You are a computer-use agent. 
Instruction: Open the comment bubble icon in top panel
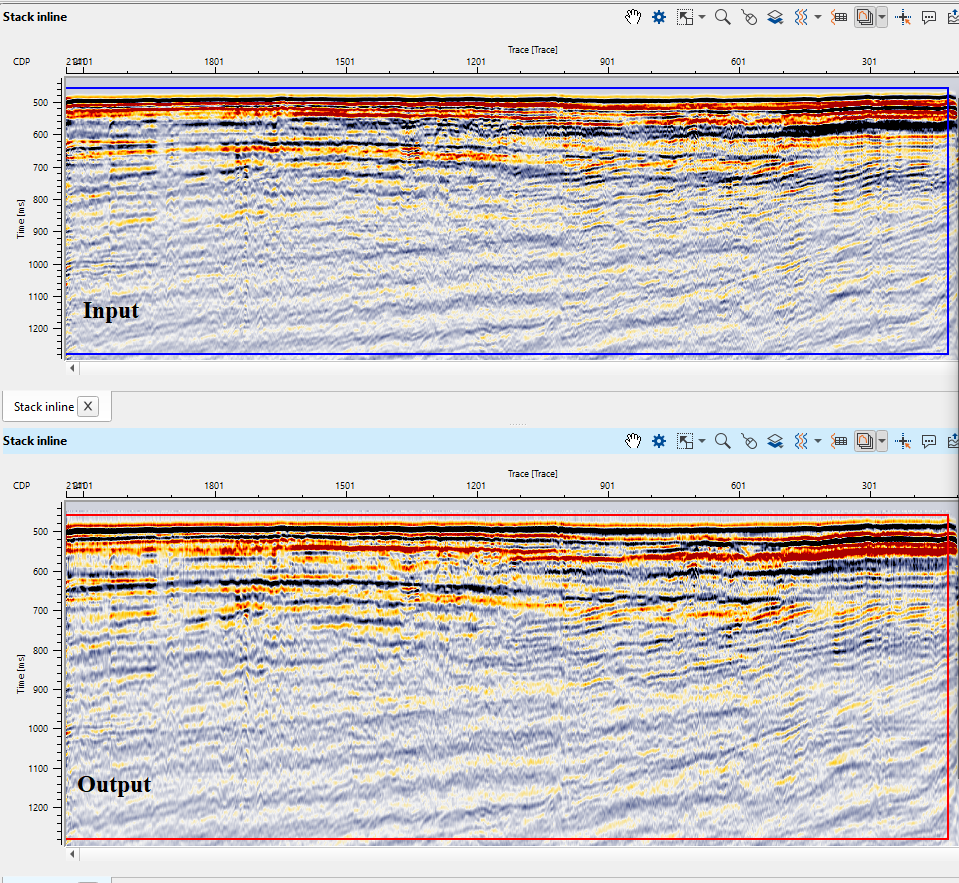pos(929,17)
